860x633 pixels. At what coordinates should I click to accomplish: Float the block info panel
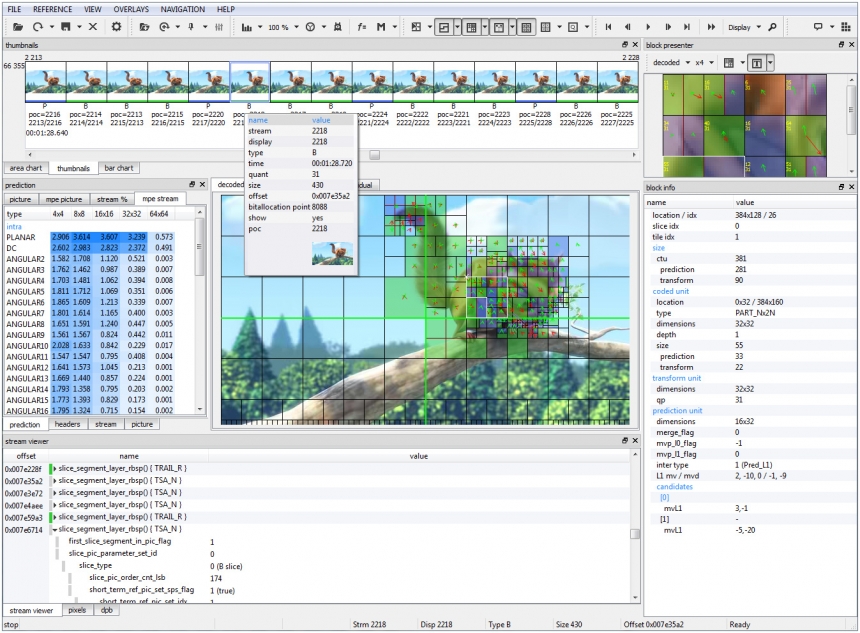coord(841,187)
